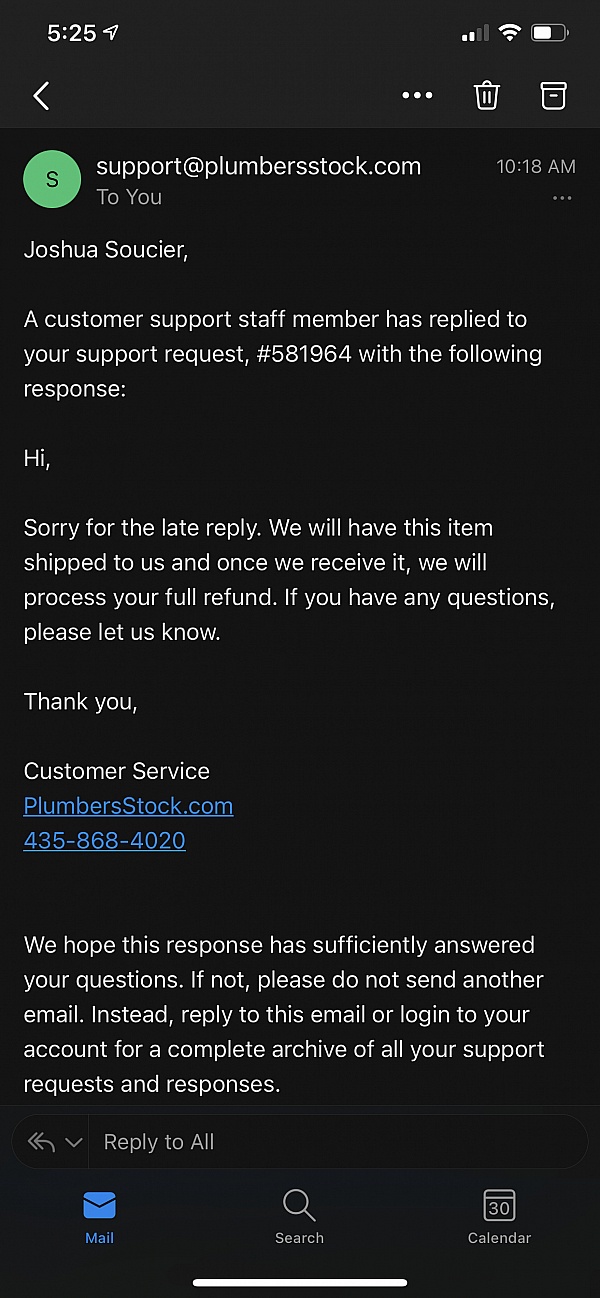Screen dimensions: 600x1298
Task: Switch to the Mail tab
Action: coord(99,1216)
